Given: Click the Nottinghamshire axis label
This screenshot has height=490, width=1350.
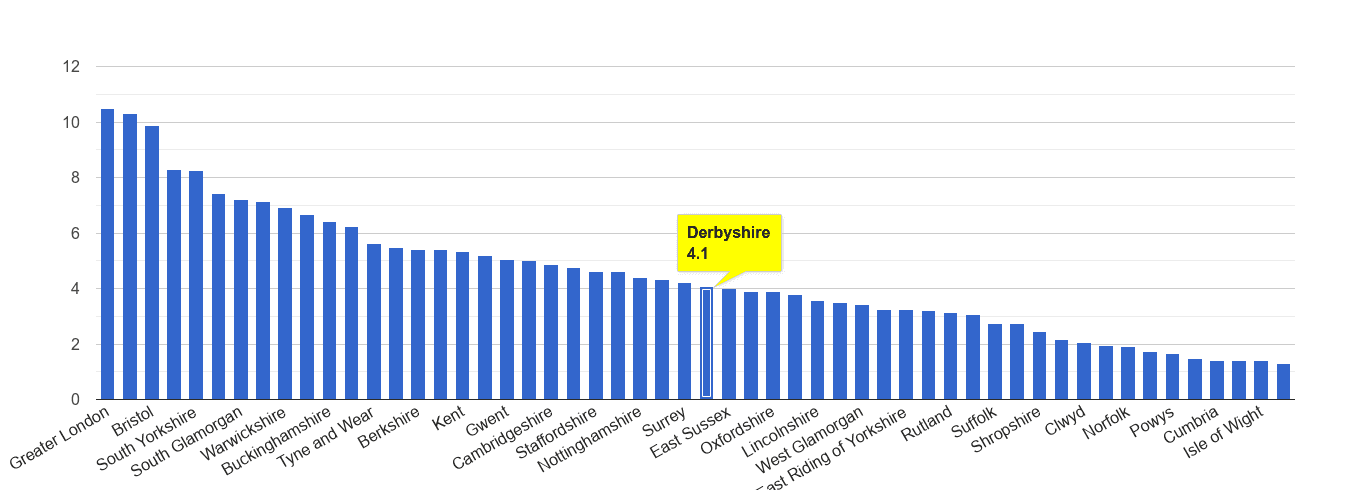Looking at the screenshot, I should 590,439.
